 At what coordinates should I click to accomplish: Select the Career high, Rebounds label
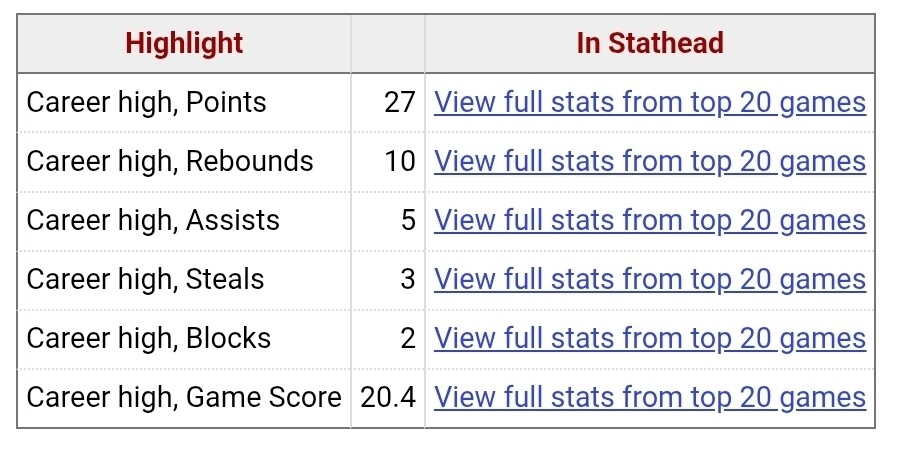click(x=170, y=161)
